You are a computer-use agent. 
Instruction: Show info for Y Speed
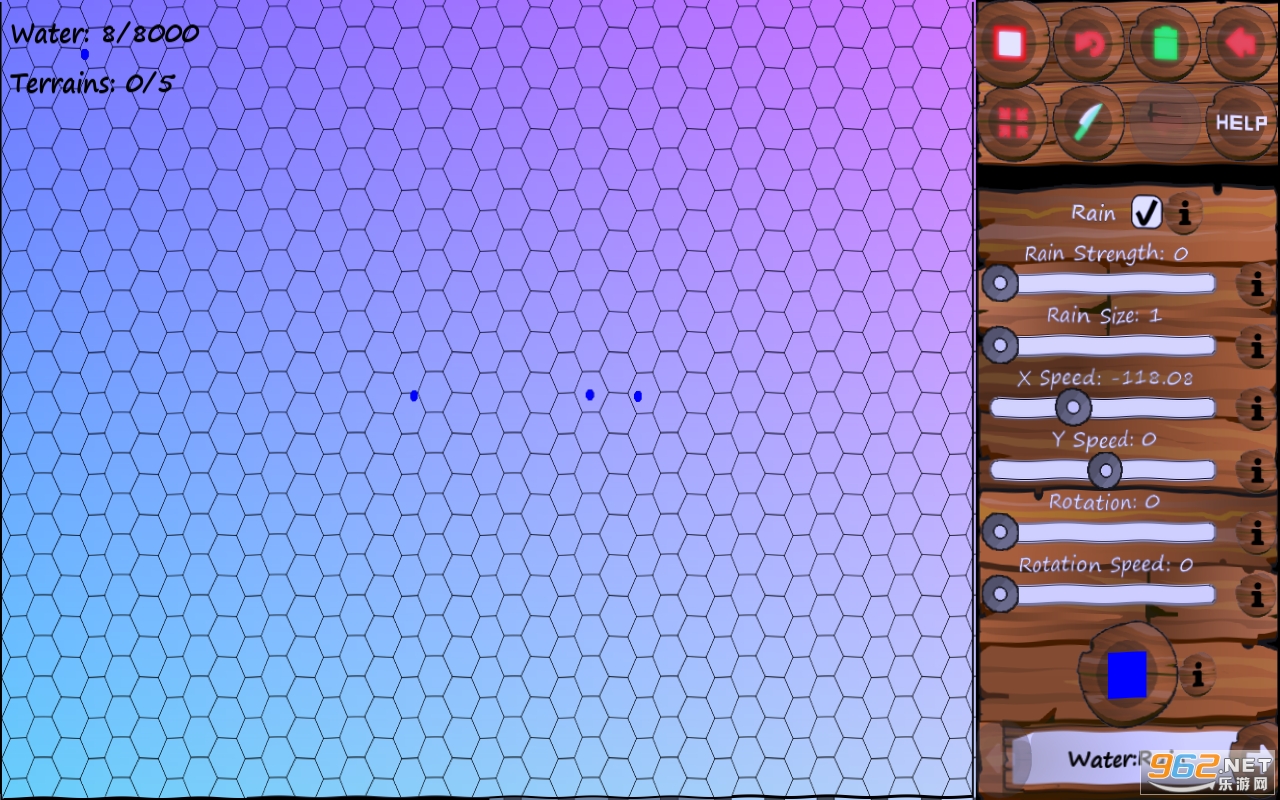click(1255, 470)
